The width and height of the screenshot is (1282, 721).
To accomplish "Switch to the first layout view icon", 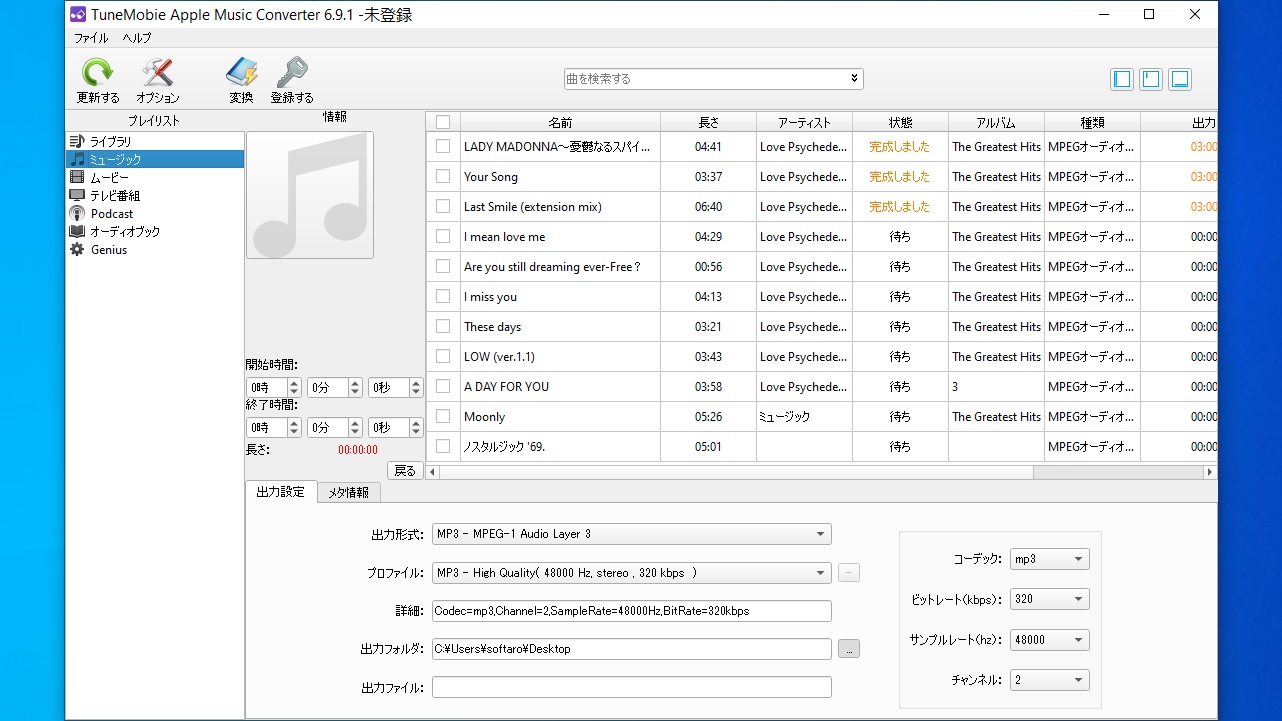I will click(x=1122, y=79).
